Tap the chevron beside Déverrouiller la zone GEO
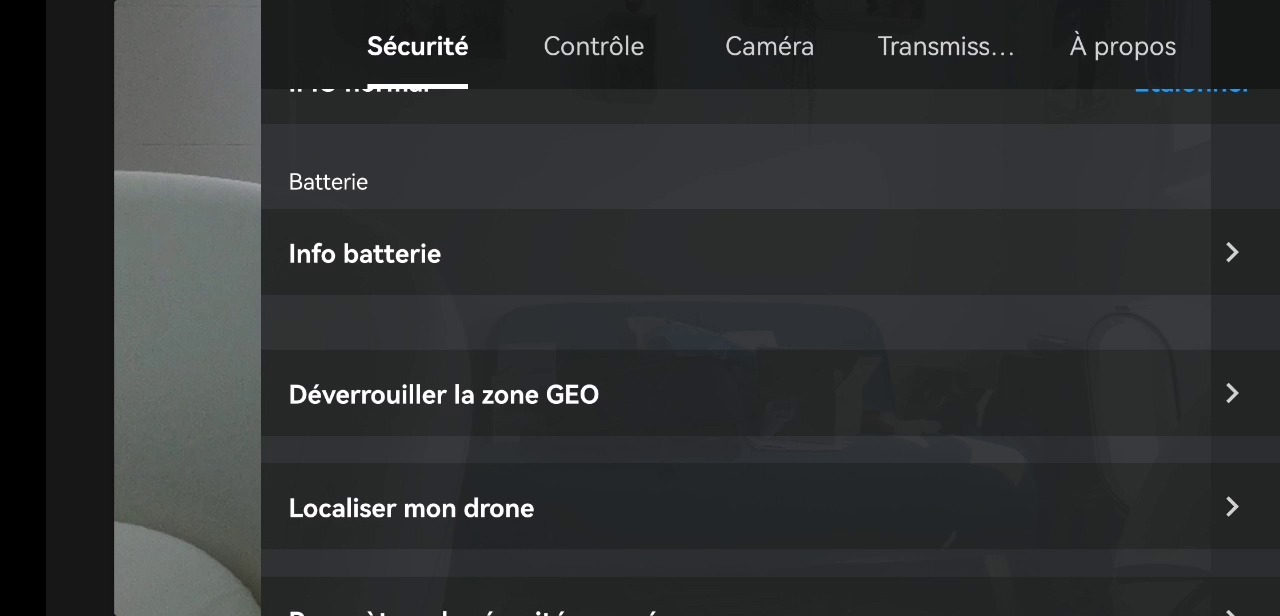Image resolution: width=1280 pixels, height=616 pixels. pos(1232,394)
